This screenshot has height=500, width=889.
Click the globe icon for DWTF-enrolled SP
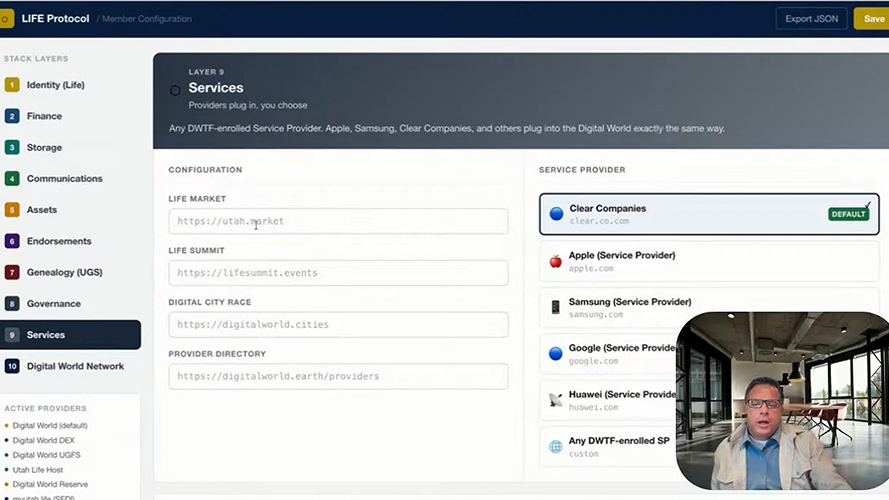(556, 447)
